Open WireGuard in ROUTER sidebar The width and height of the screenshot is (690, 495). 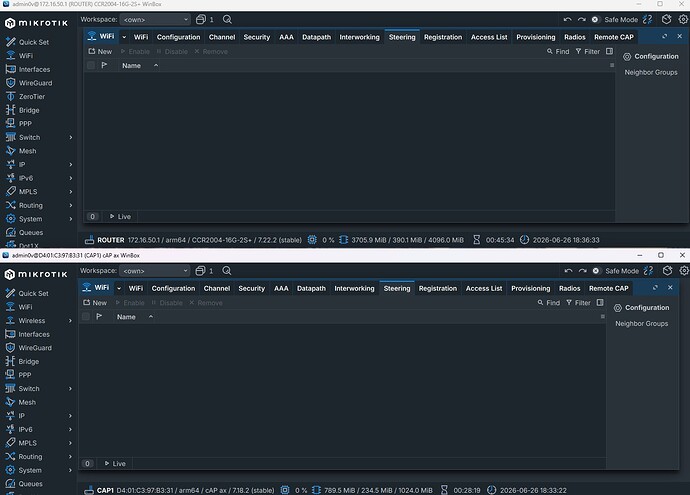click(29, 83)
